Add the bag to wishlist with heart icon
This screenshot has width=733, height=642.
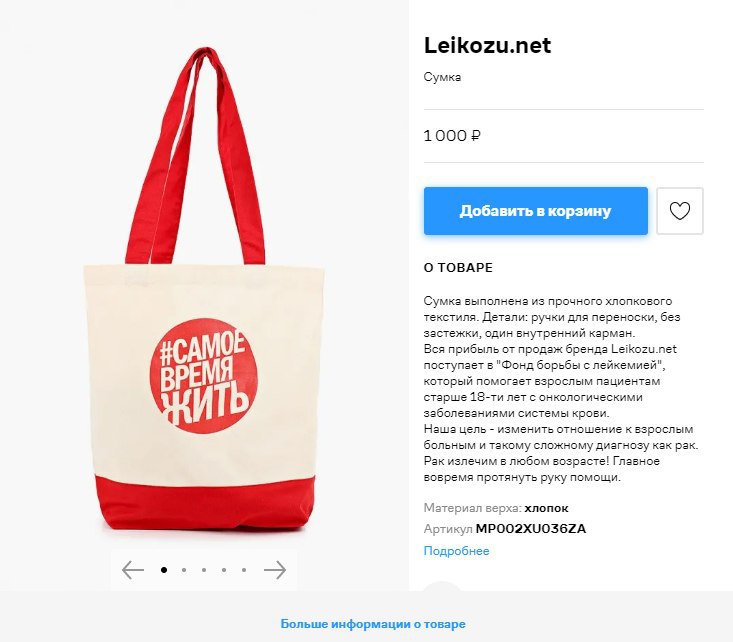(x=680, y=211)
